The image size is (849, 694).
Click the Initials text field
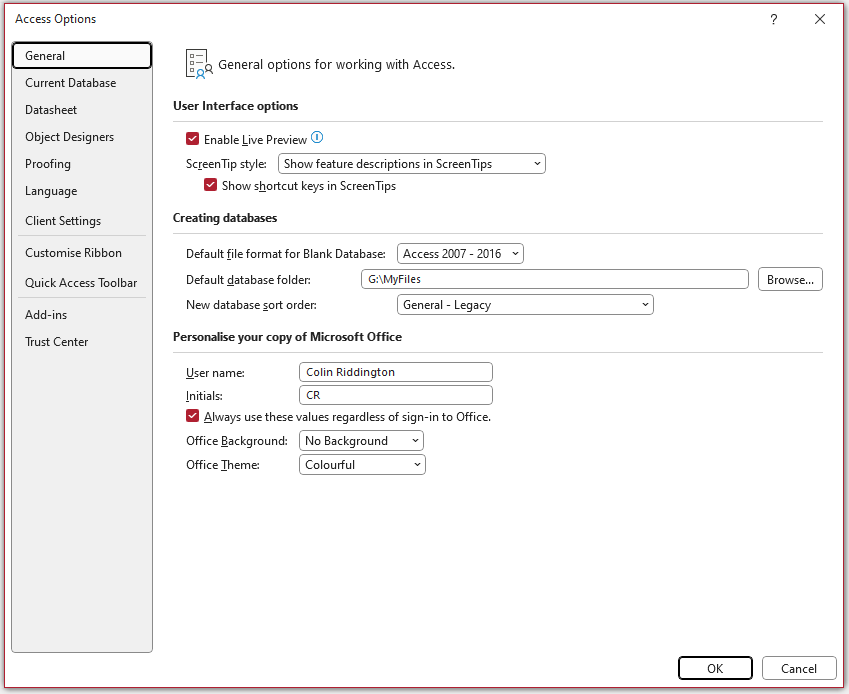396,395
